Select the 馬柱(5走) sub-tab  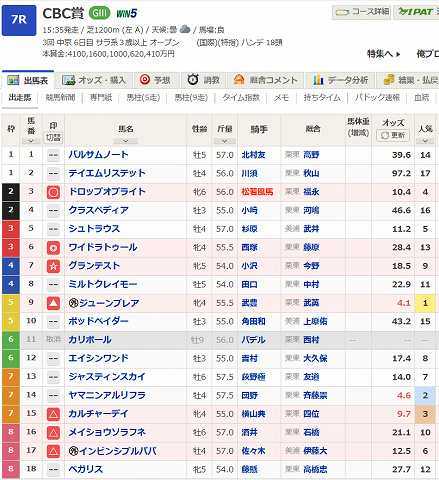144,98
